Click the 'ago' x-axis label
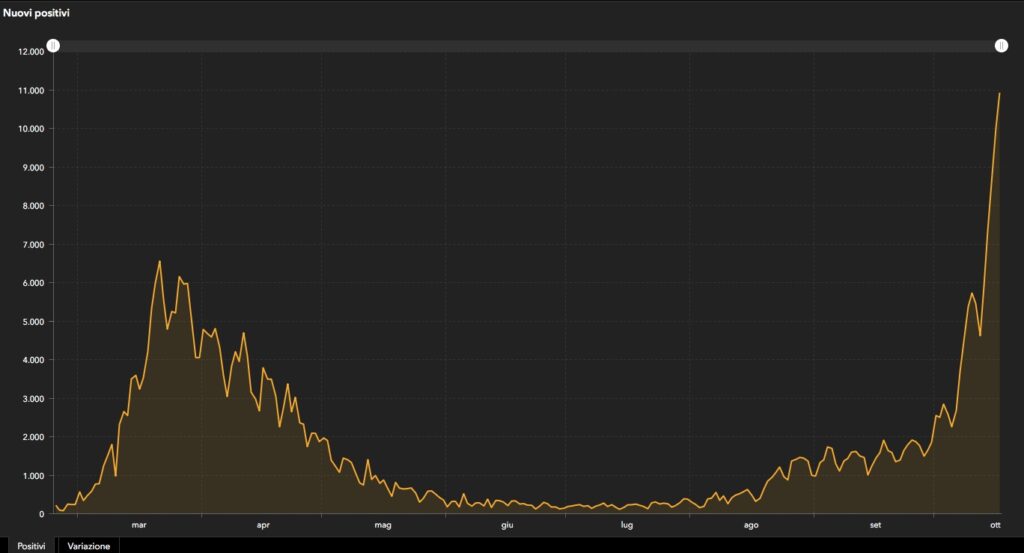 click(751, 524)
